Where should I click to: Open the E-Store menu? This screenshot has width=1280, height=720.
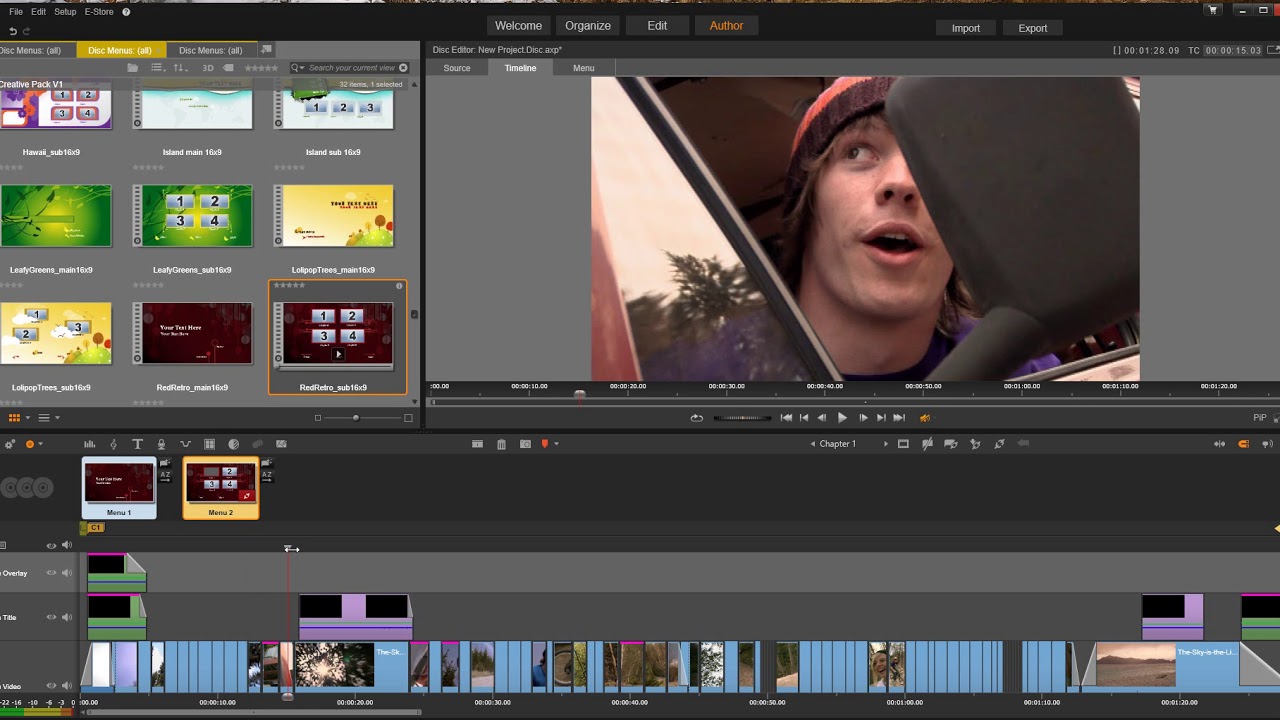[99, 12]
